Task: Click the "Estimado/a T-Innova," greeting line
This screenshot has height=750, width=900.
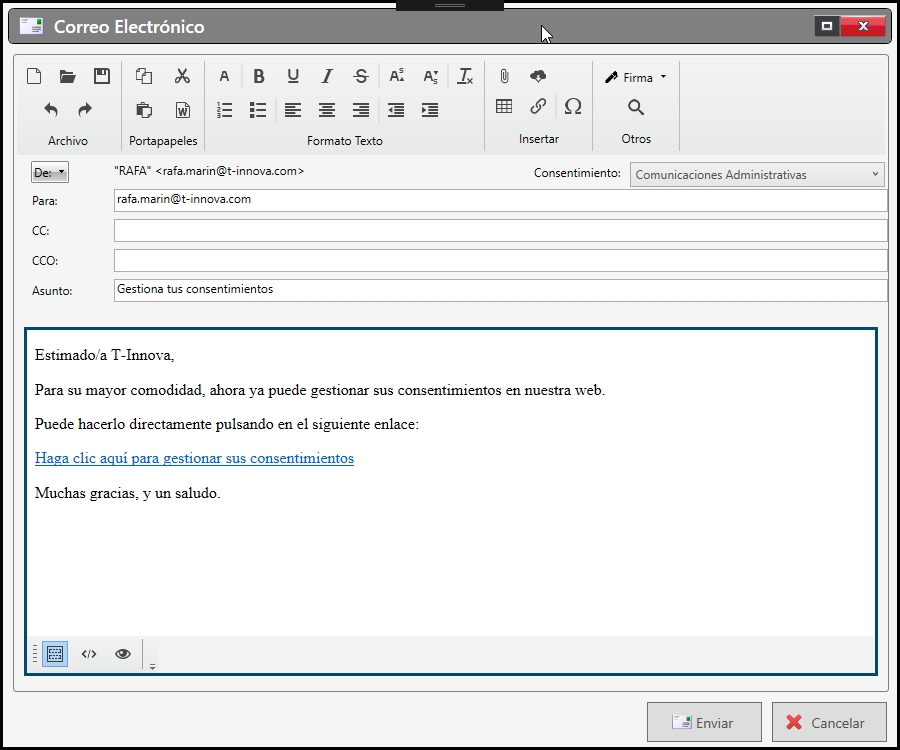Action: 104,355
